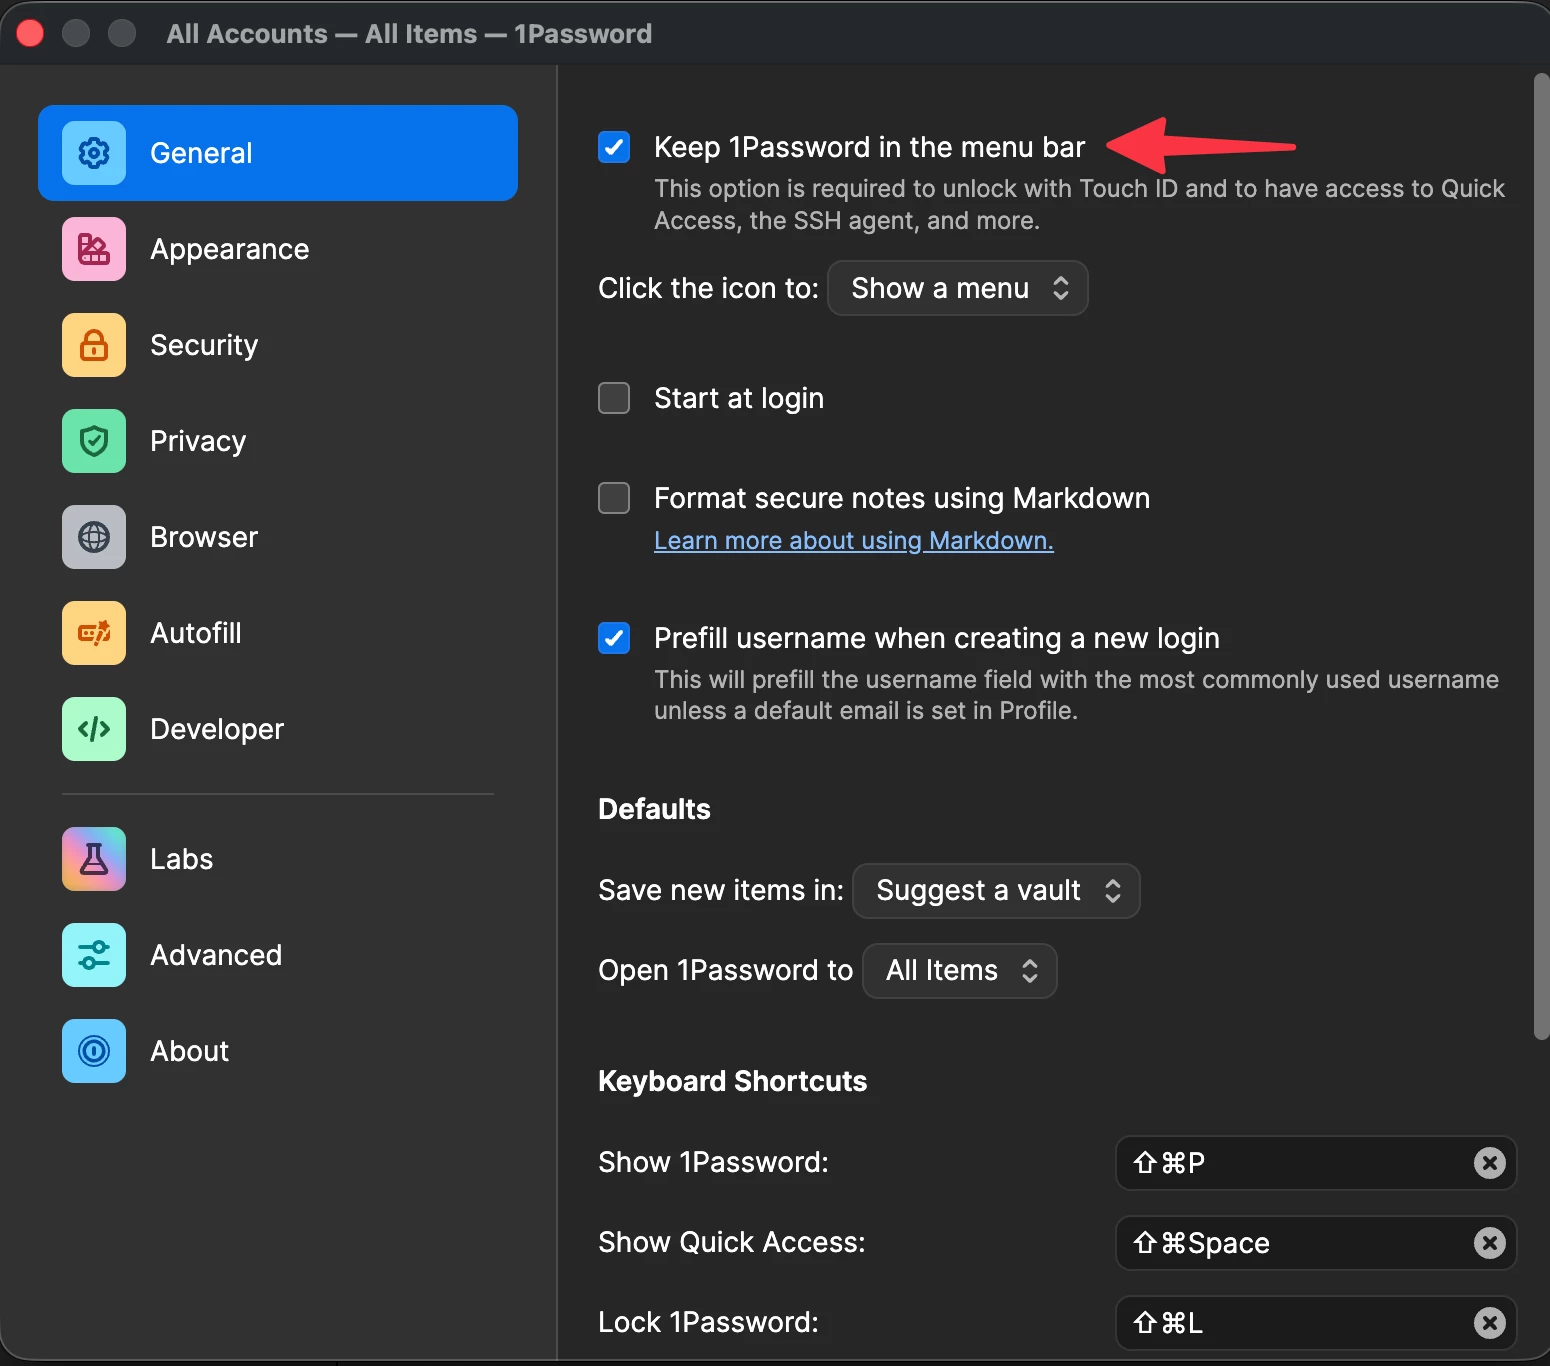Close the 1Password settings window
Image resolution: width=1550 pixels, height=1366 pixels.
(x=30, y=33)
